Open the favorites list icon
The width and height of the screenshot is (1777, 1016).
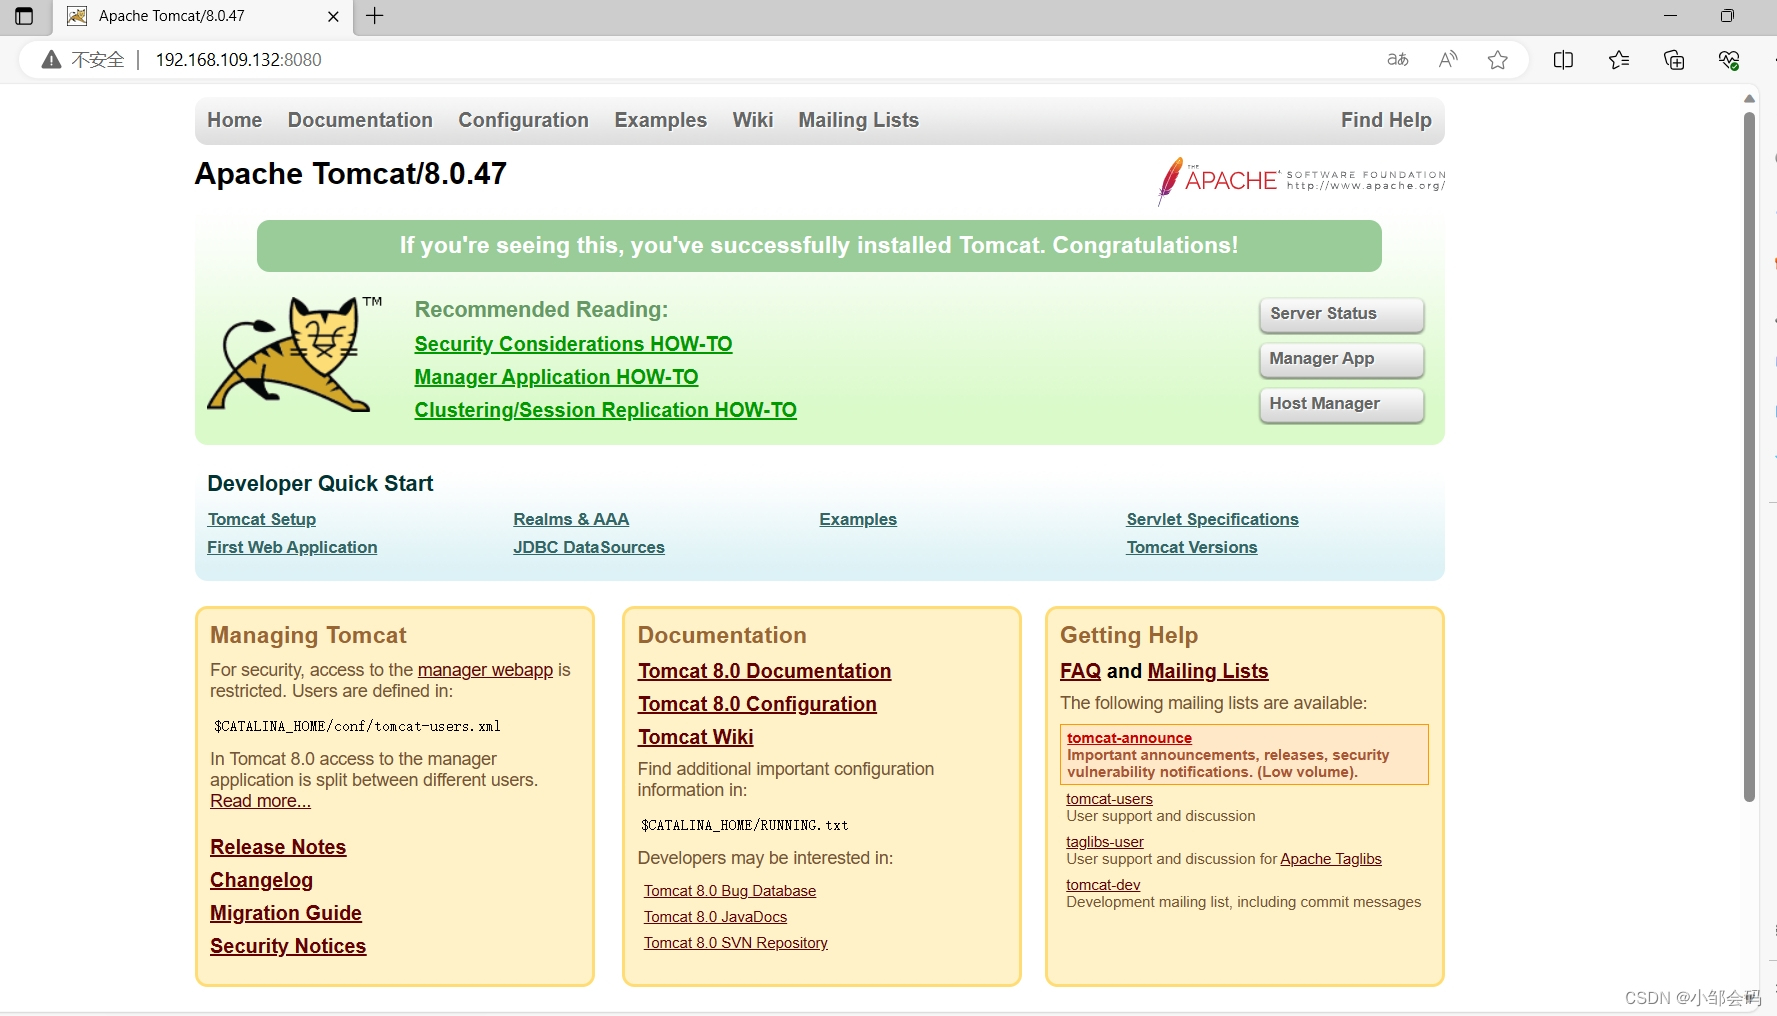pos(1619,60)
